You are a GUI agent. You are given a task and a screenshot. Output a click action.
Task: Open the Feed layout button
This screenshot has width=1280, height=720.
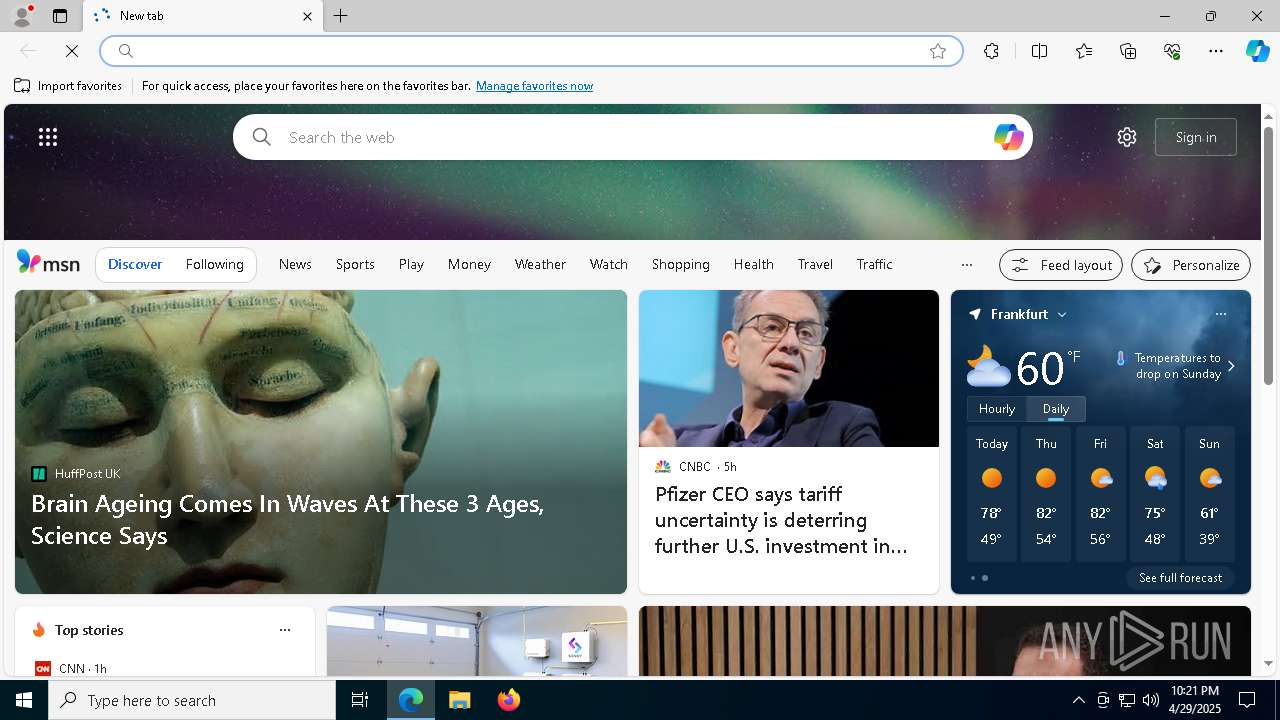[x=1061, y=265]
